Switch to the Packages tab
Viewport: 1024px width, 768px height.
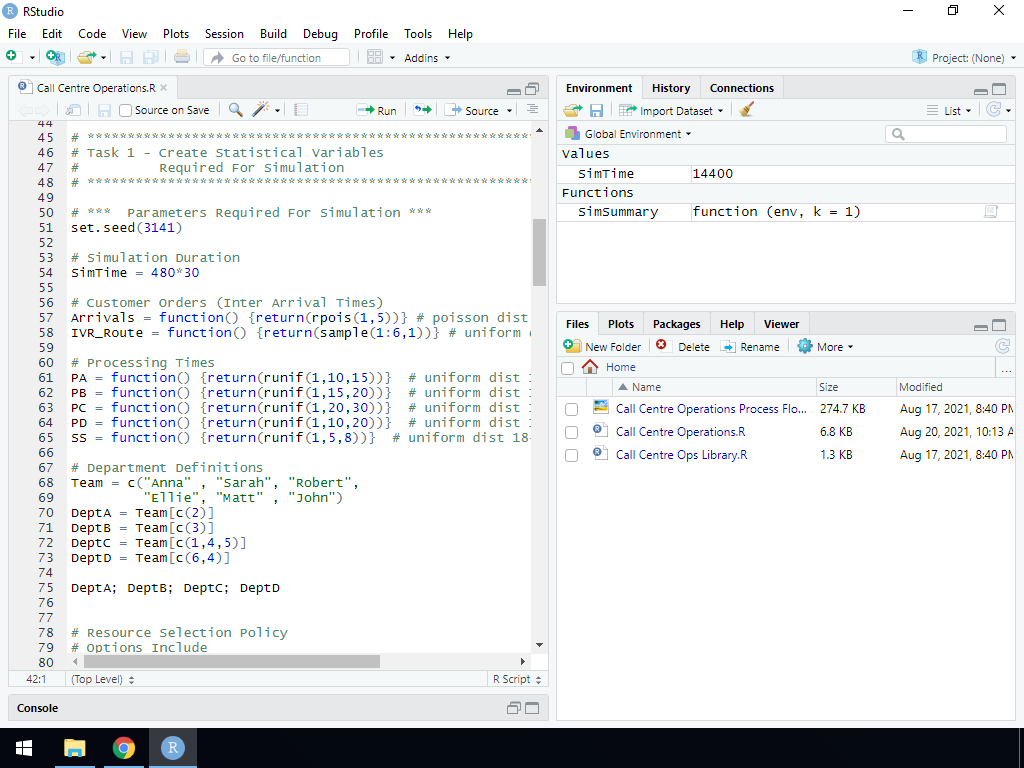(x=676, y=324)
